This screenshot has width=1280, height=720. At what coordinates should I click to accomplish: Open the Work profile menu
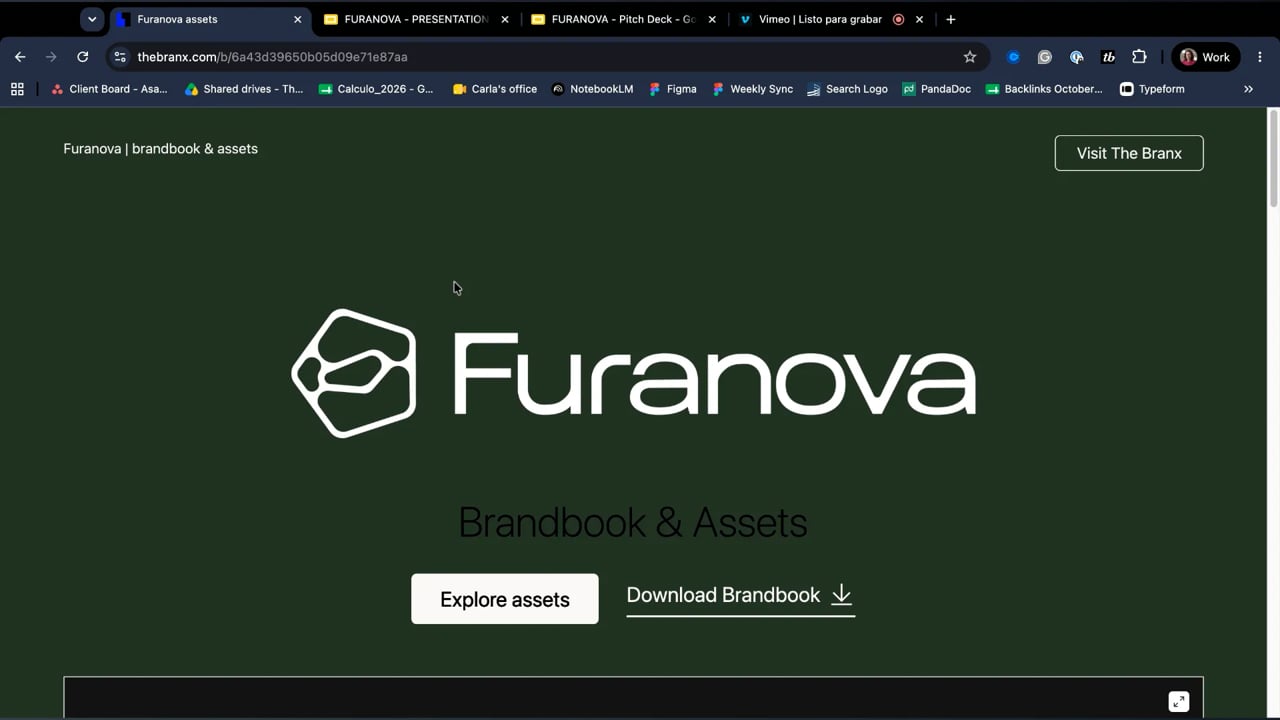[1206, 57]
